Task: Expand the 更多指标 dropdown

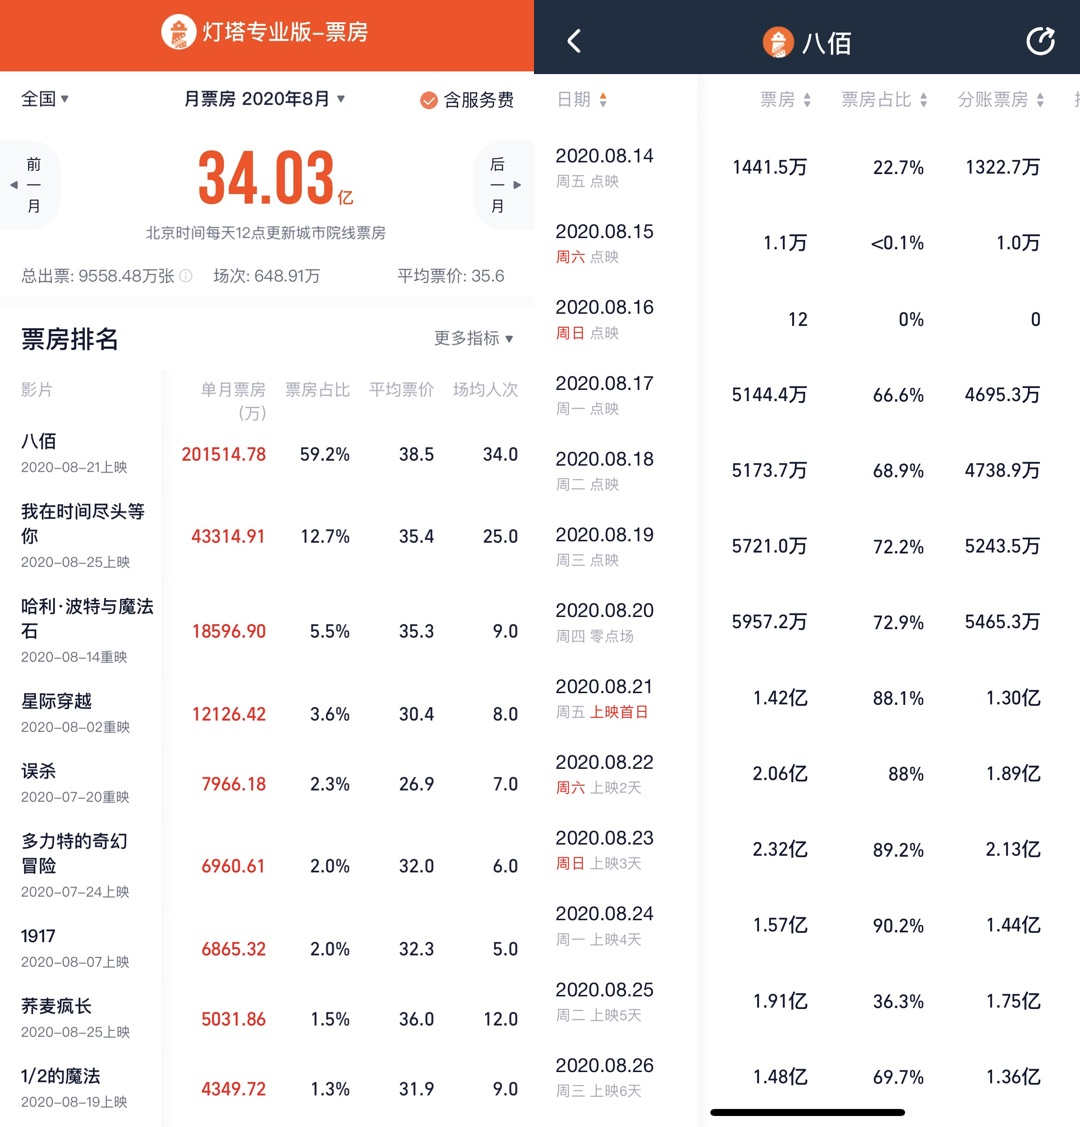Action: pyautogui.click(x=474, y=338)
